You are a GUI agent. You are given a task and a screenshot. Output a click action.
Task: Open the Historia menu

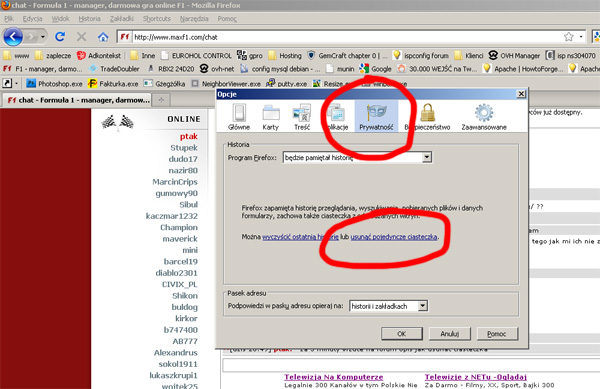point(89,18)
